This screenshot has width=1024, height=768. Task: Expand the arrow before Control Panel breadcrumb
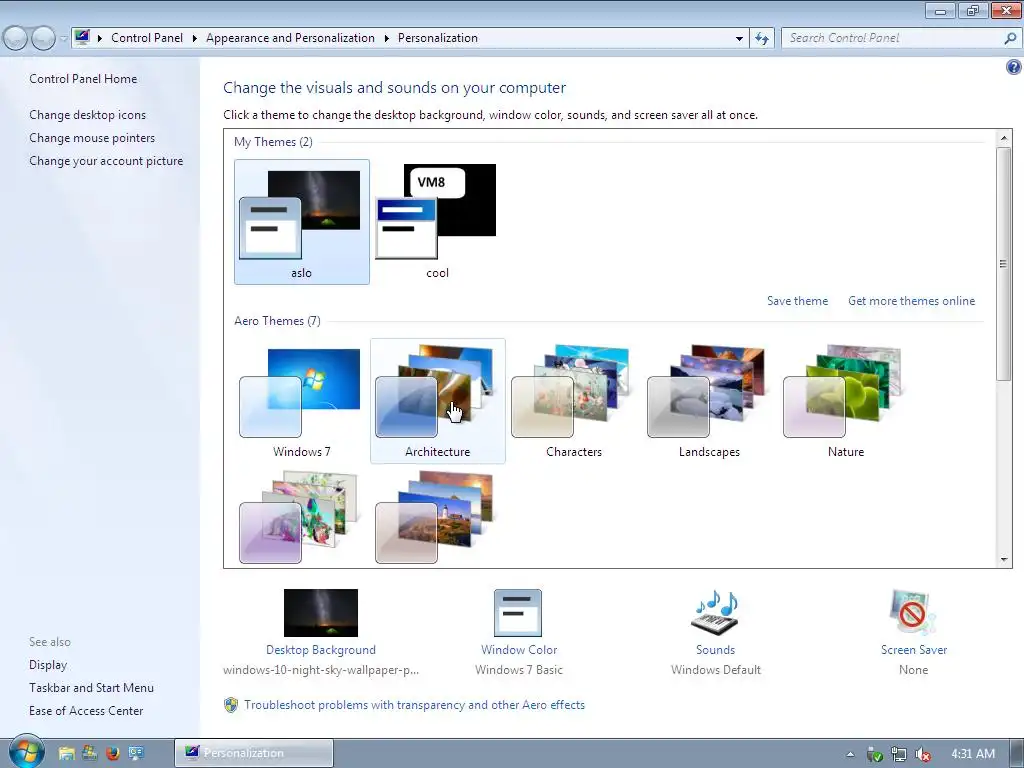[100, 39]
